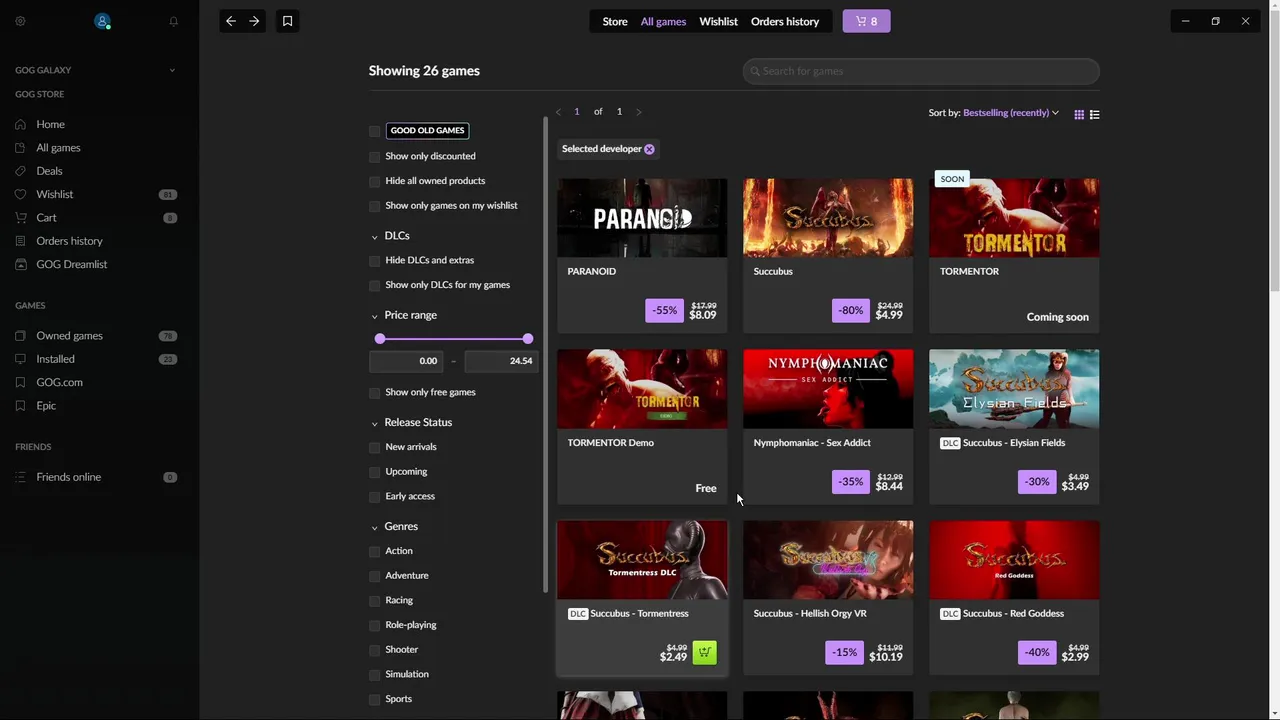Open the PARANOID game title
The image size is (1280, 720).
tap(591, 271)
